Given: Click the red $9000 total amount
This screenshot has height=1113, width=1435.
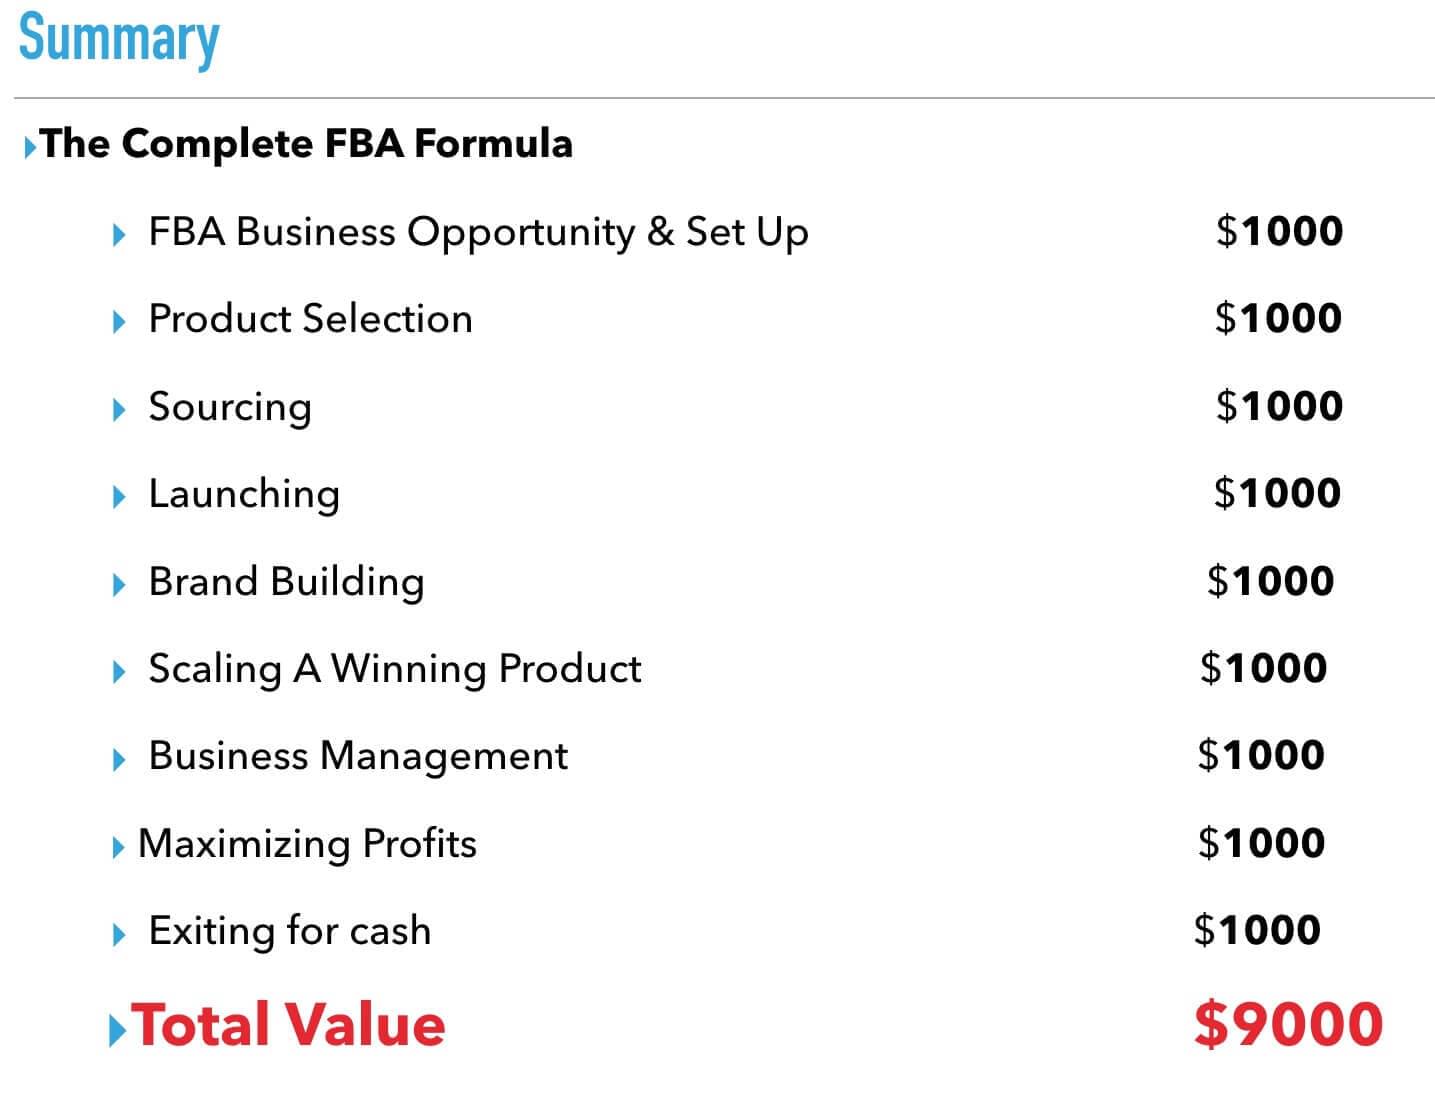Looking at the screenshot, I should click(x=1288, y=1025).
